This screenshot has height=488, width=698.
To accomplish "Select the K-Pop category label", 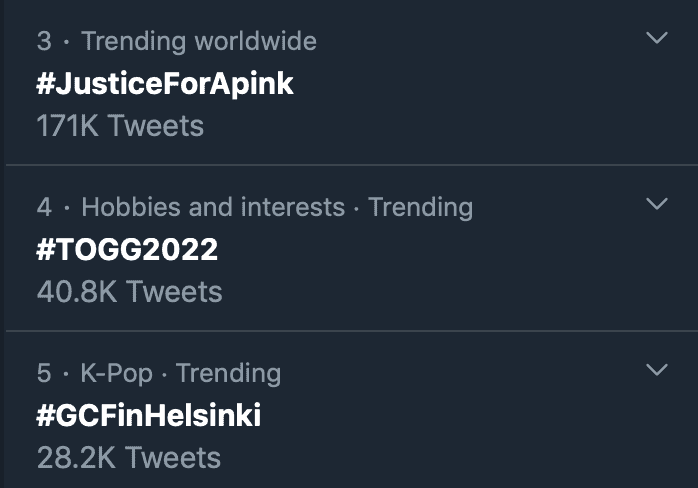I will pos(117,373).
